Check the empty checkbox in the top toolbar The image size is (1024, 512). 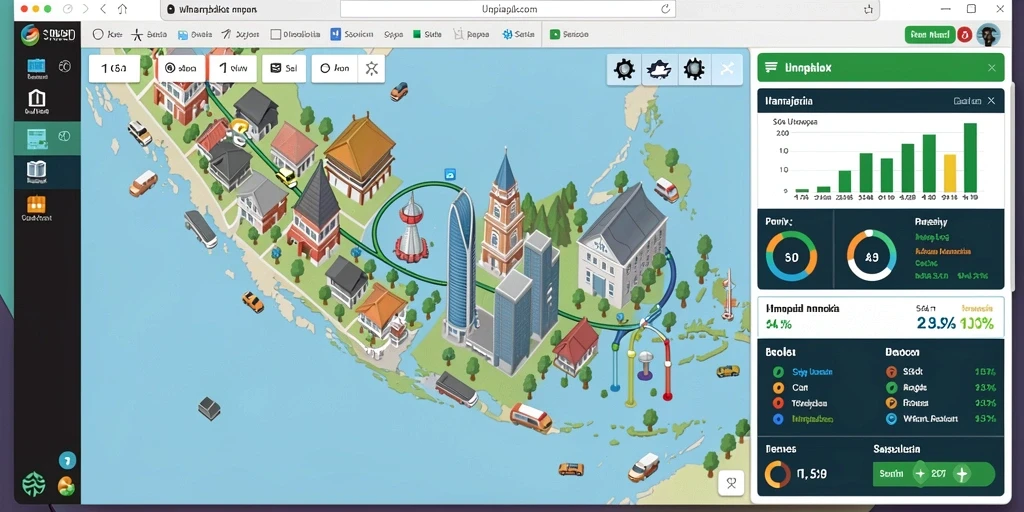pos(275,35)
